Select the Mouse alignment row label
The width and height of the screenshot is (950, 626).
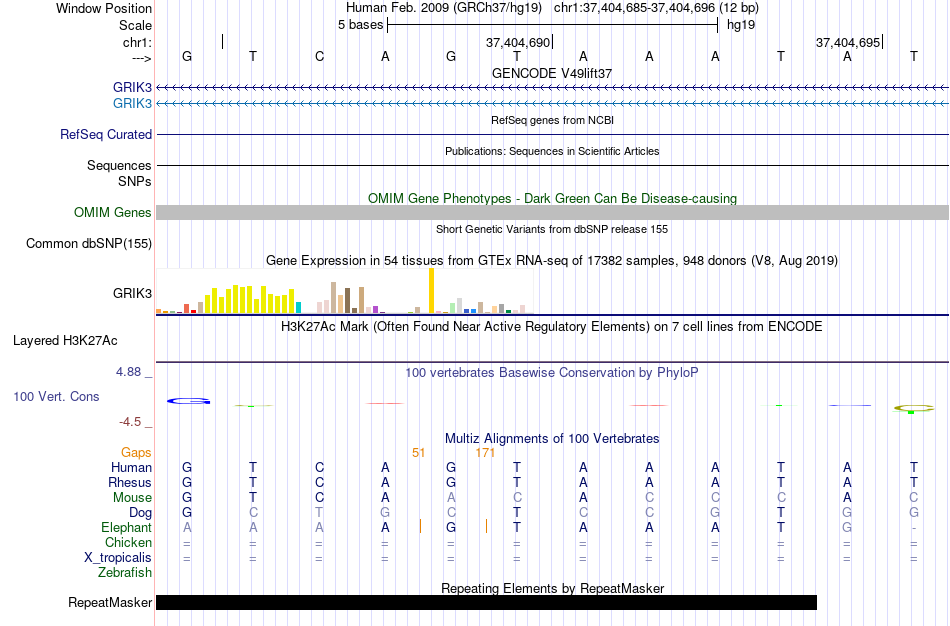click(132, 498)
